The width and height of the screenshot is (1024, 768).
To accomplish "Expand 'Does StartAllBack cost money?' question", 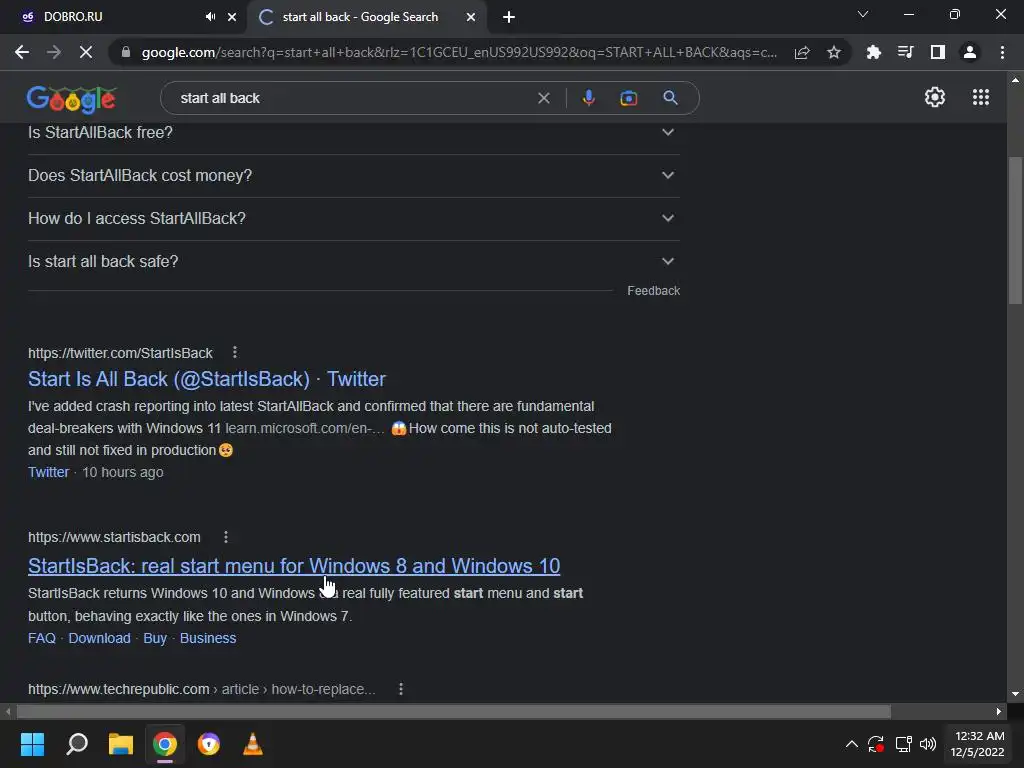I will click(x=354, y=176).
